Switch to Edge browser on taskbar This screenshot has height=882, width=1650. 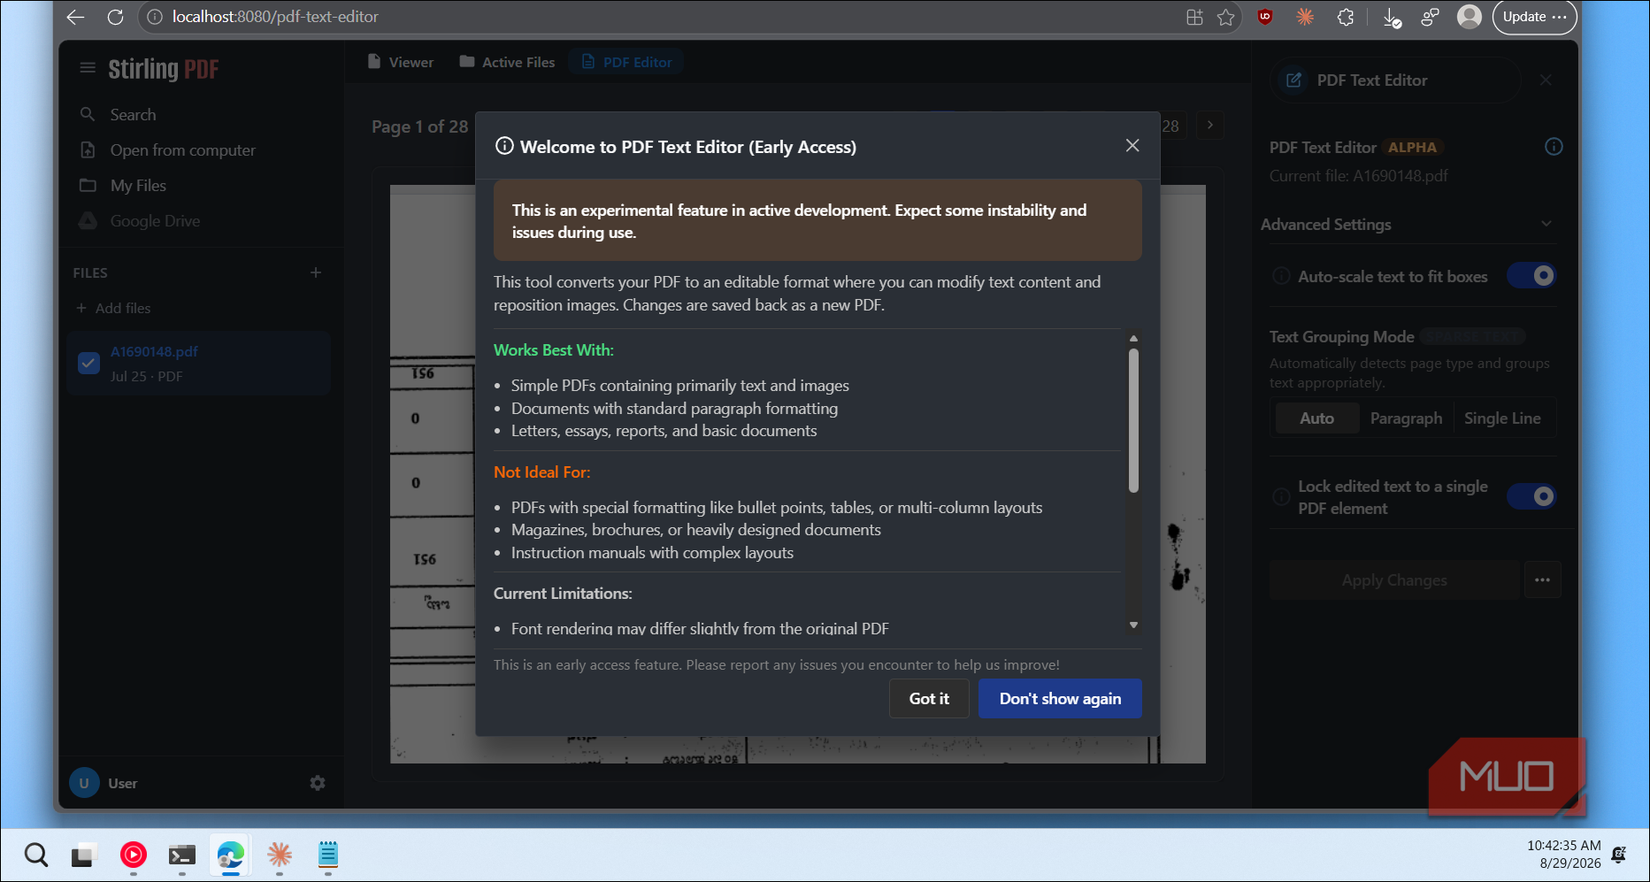231,855
